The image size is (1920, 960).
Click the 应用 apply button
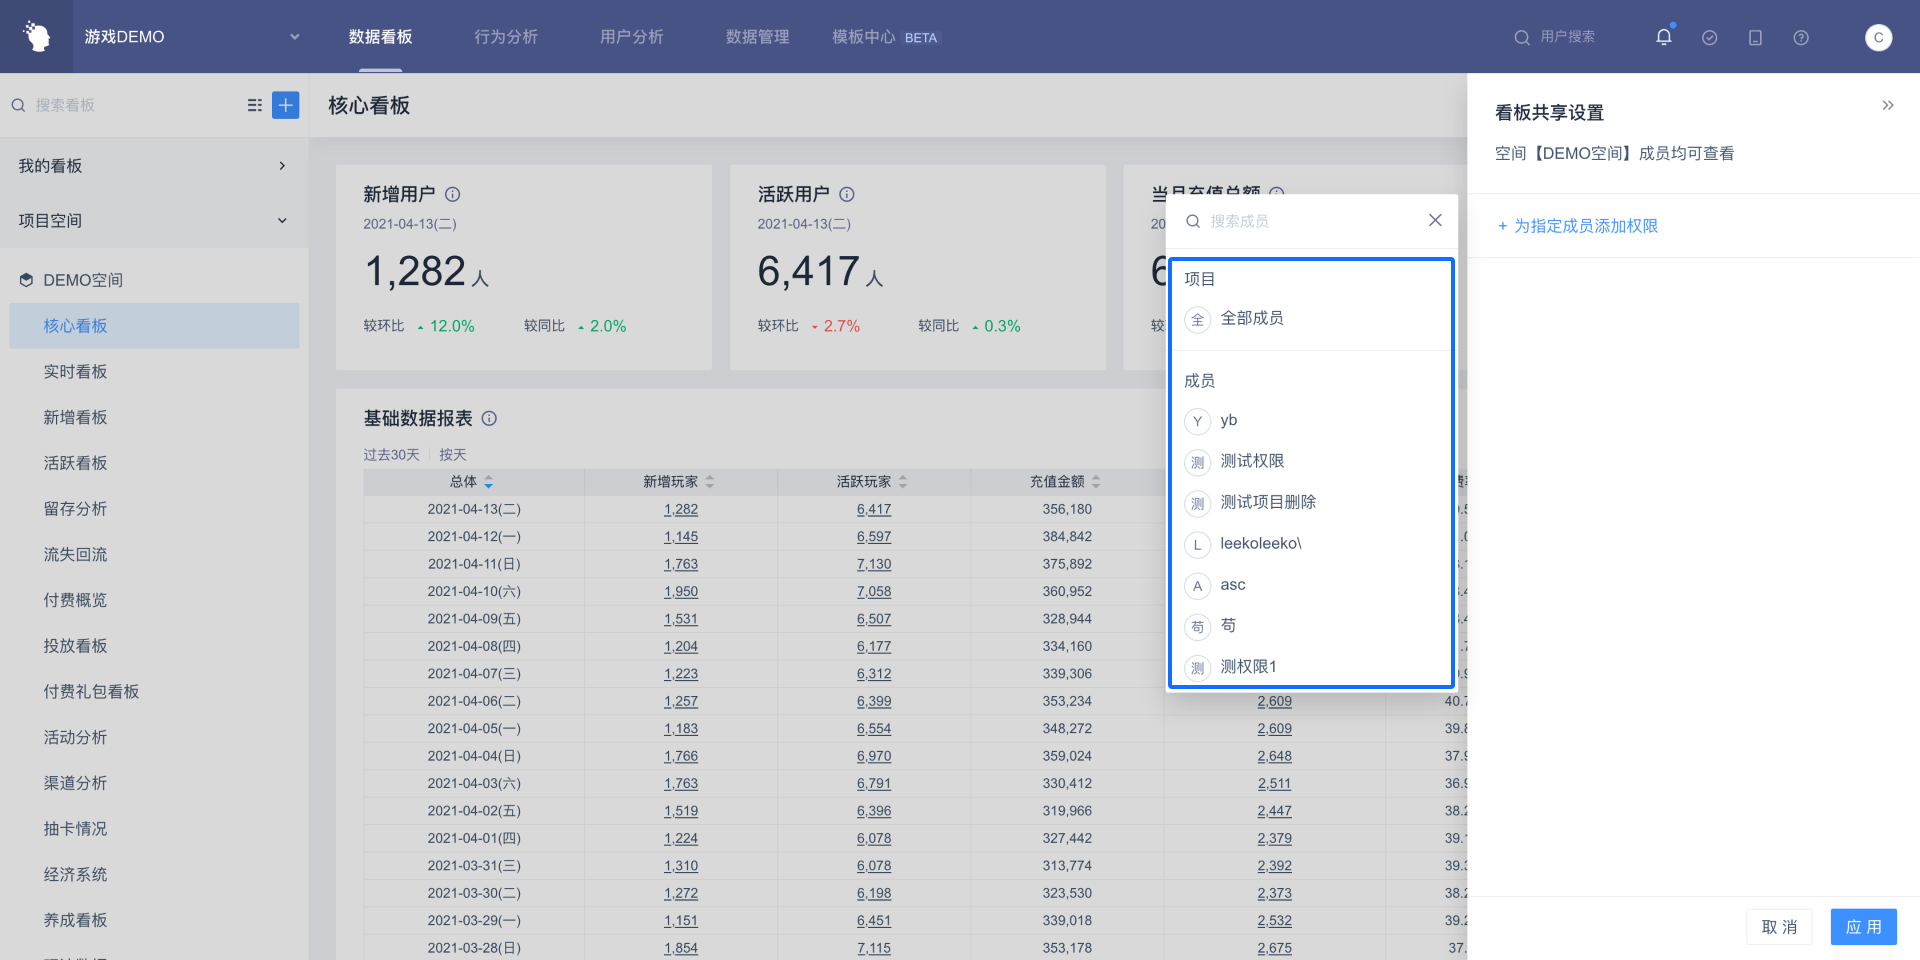[x=1863, y=927]
